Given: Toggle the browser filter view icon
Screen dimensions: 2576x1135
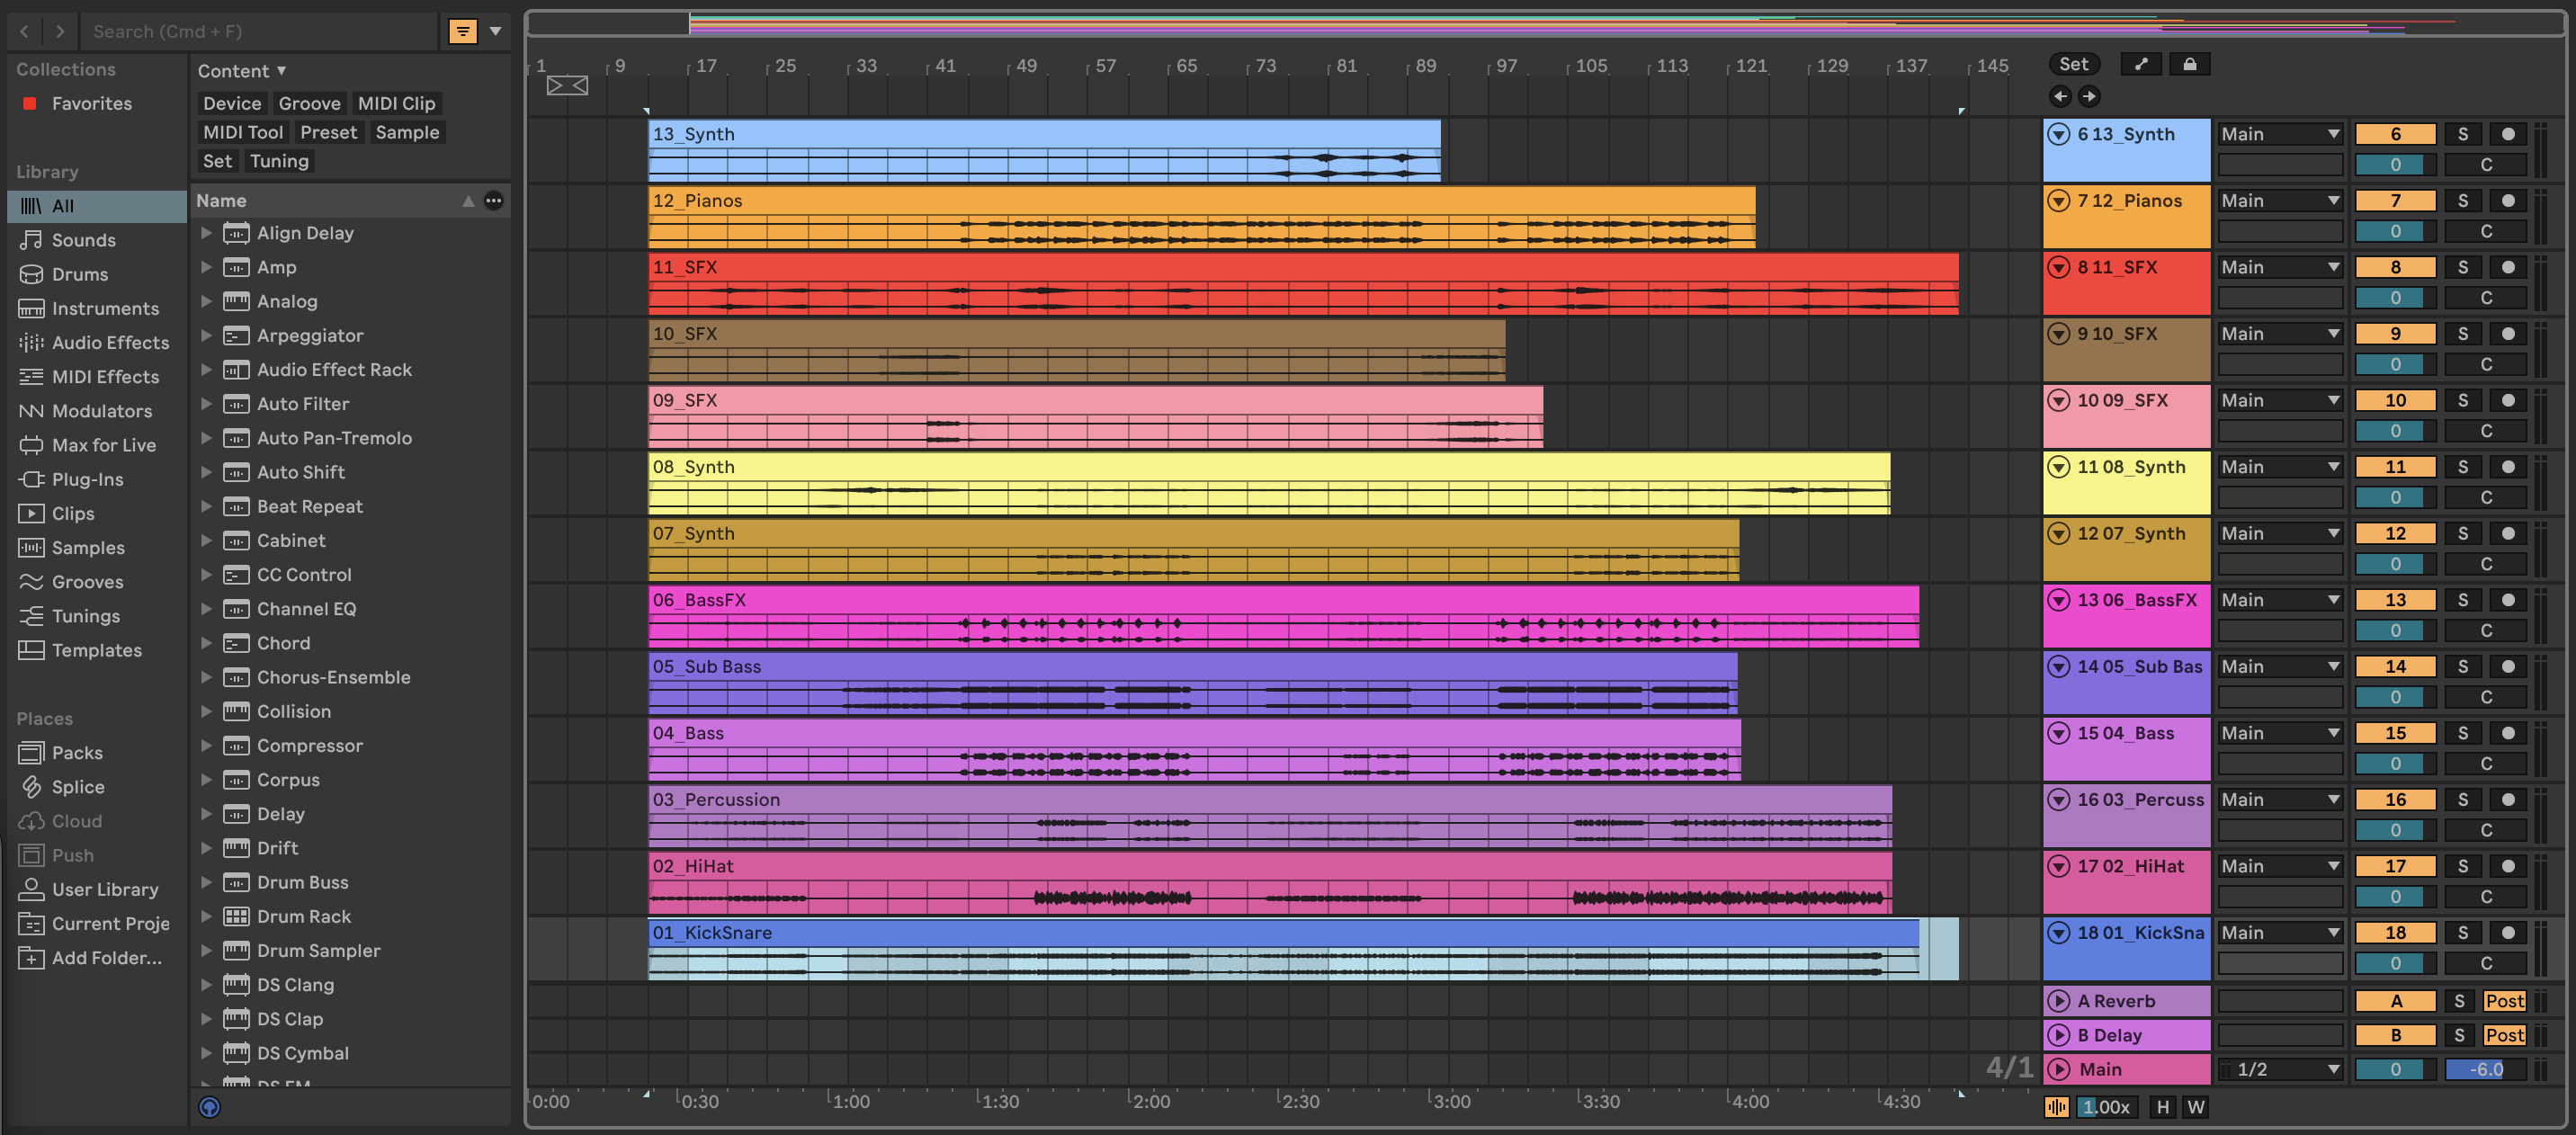Looking at the screenshot, I should (462, 31).
